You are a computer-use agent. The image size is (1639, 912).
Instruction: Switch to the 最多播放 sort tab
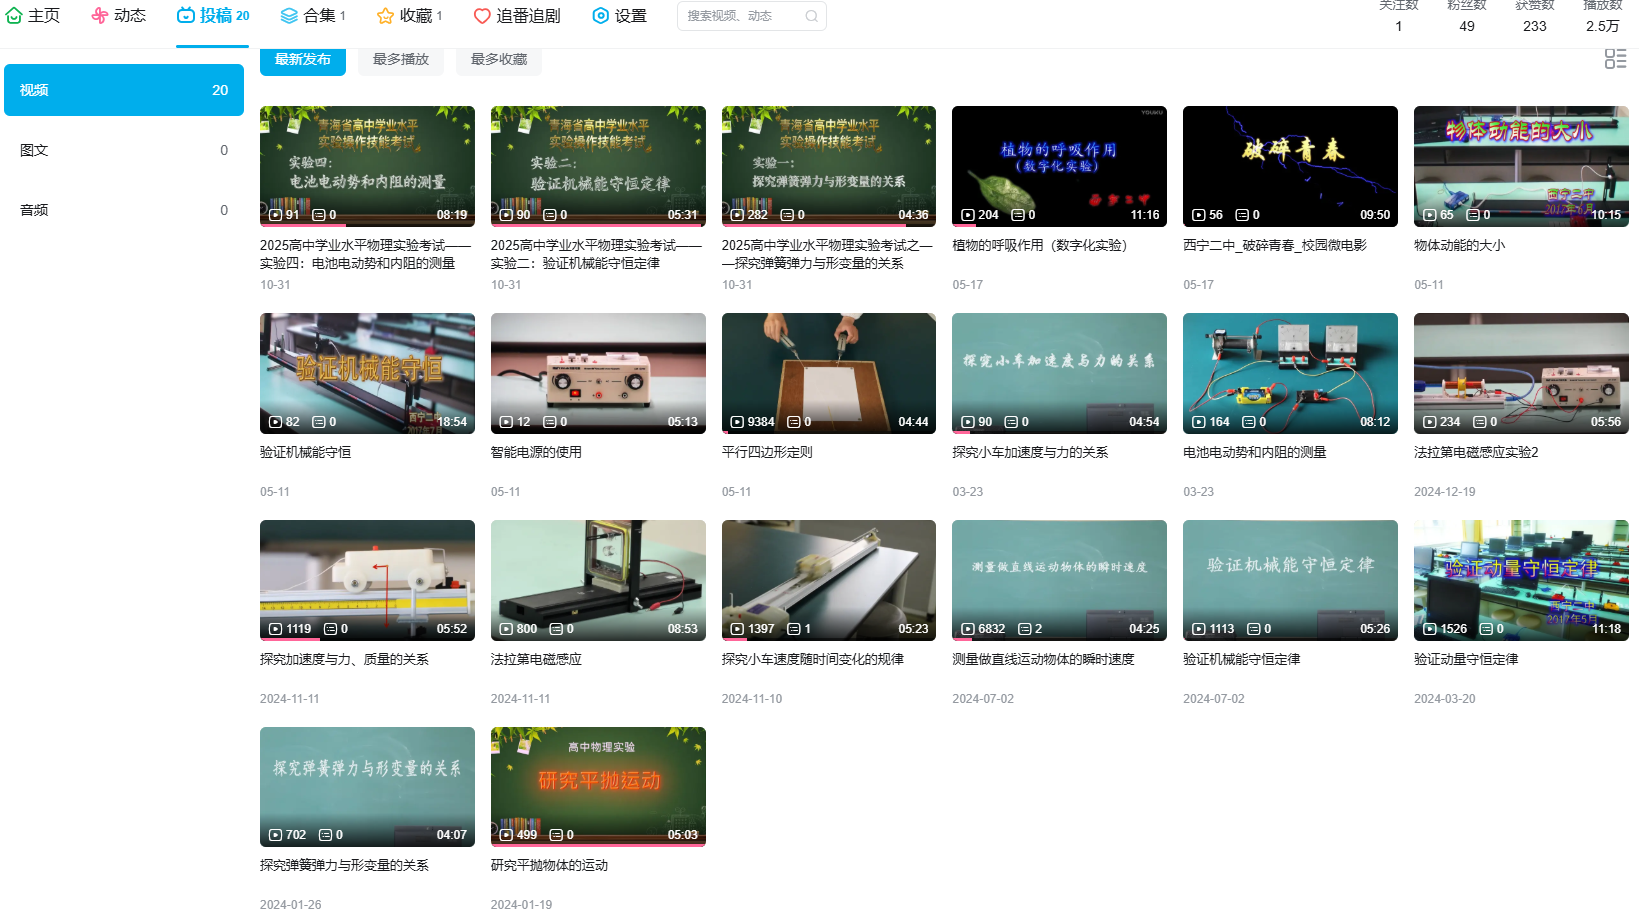[x=400, y=59]
